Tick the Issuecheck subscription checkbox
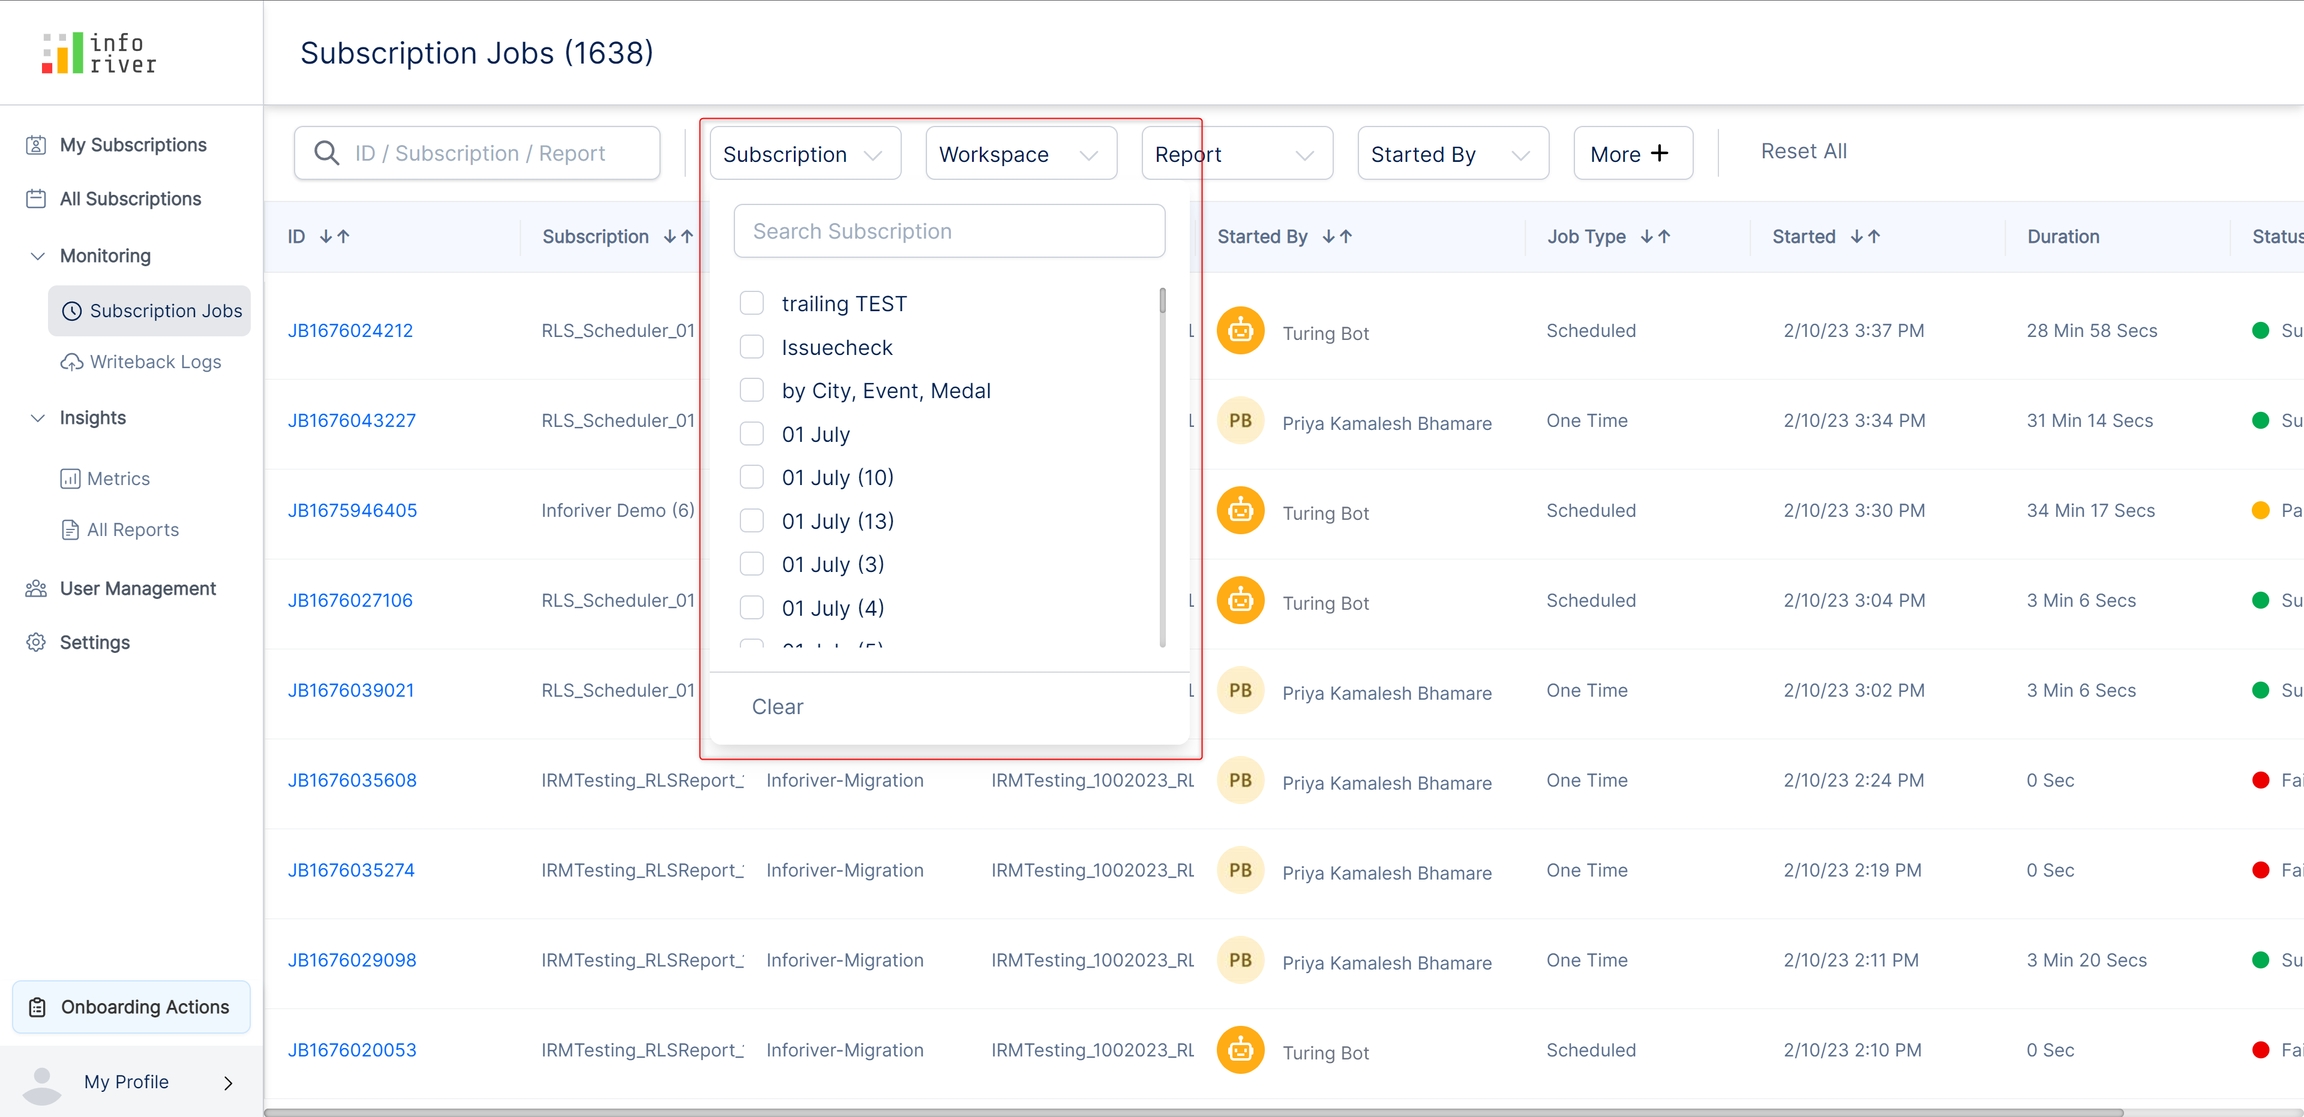2304x1117 pixels. 751,347
